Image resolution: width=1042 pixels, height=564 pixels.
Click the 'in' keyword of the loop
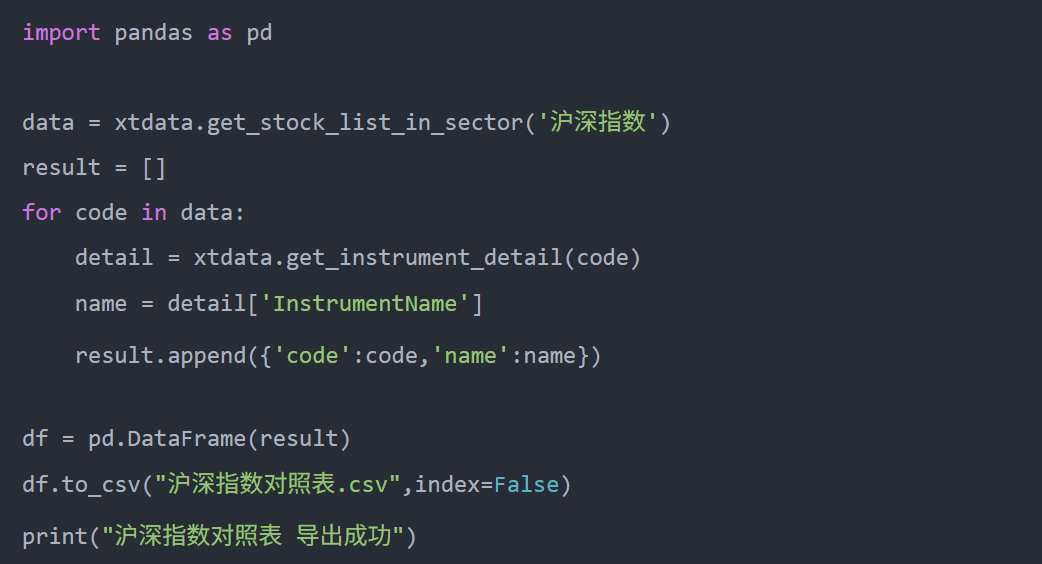click(153, 213)
